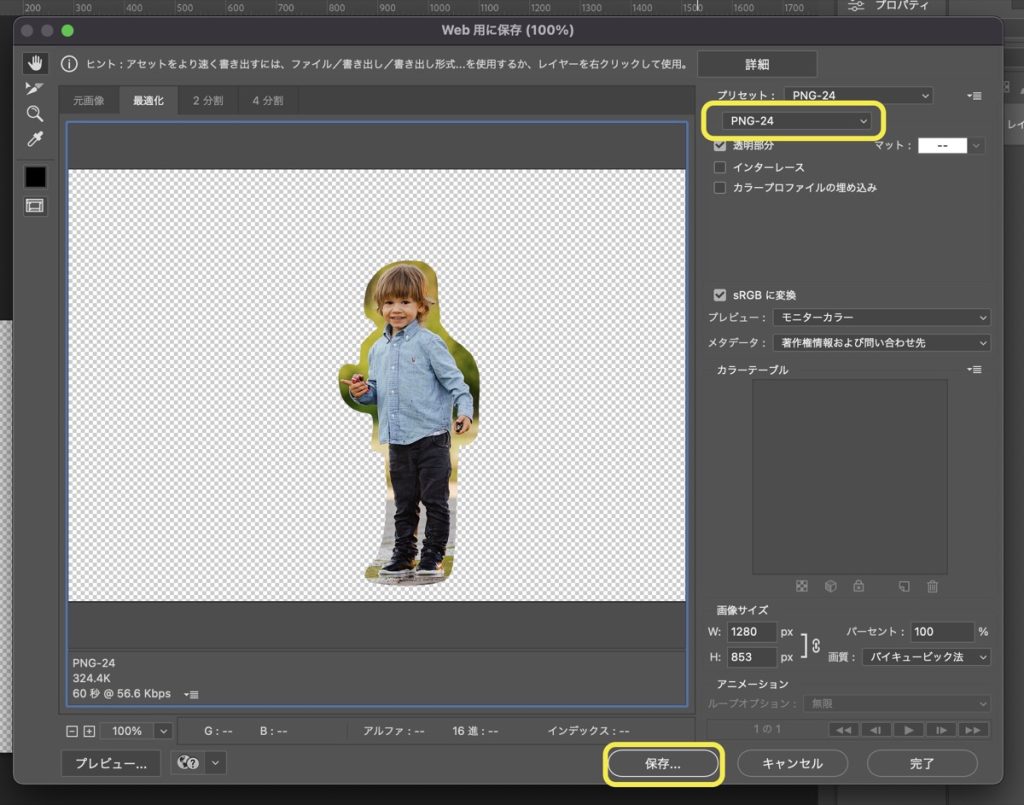Open the マット color dropdown arrow

[x=976, y=146]
